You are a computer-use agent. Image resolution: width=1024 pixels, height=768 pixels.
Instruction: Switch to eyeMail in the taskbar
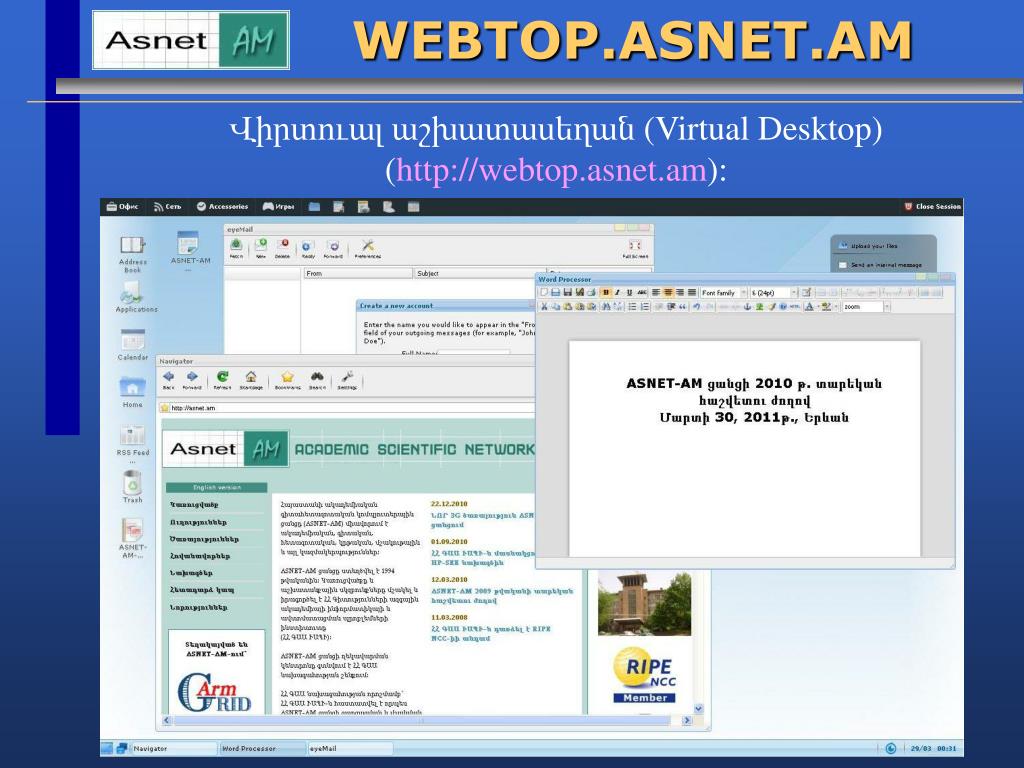click(x=350, y=748)
